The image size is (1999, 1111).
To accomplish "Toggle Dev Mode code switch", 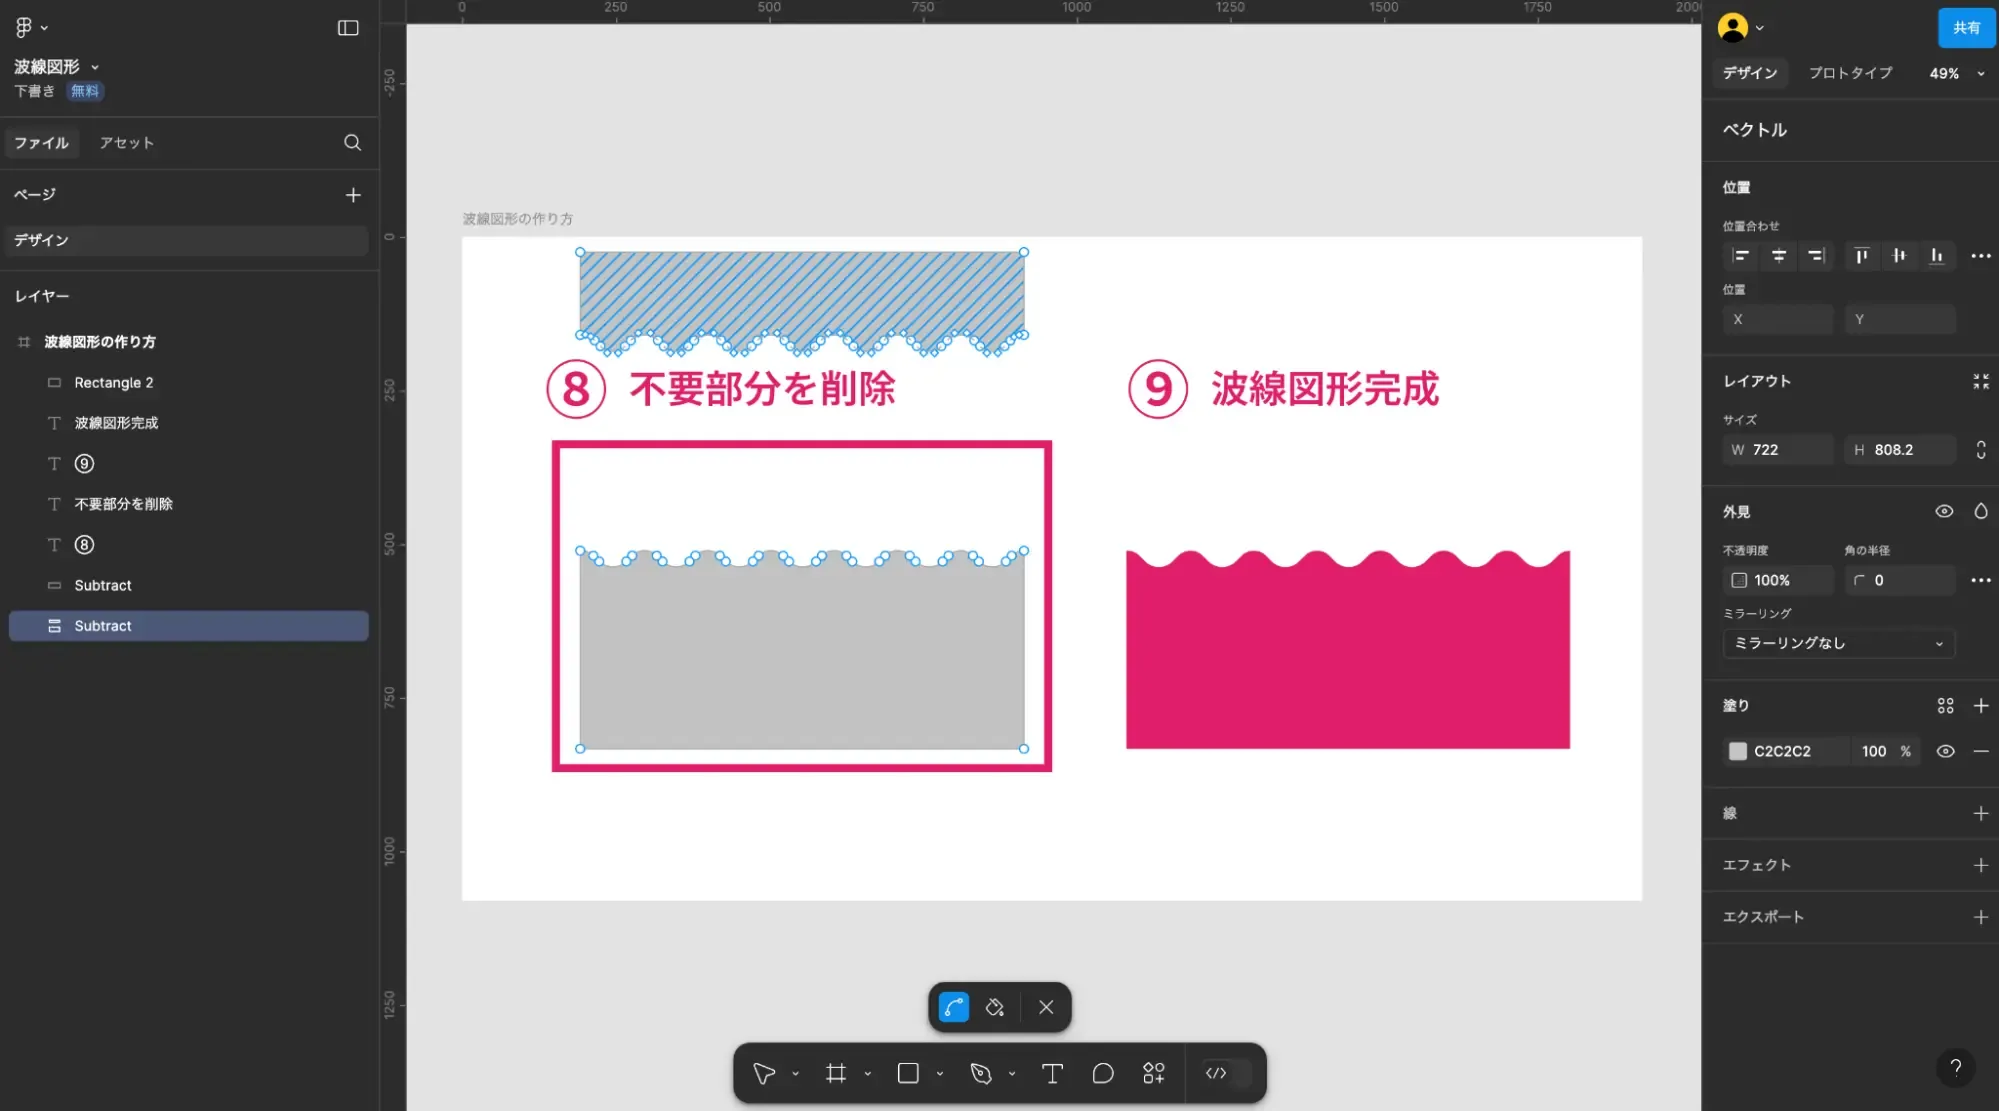I will click(1227, 1073).
